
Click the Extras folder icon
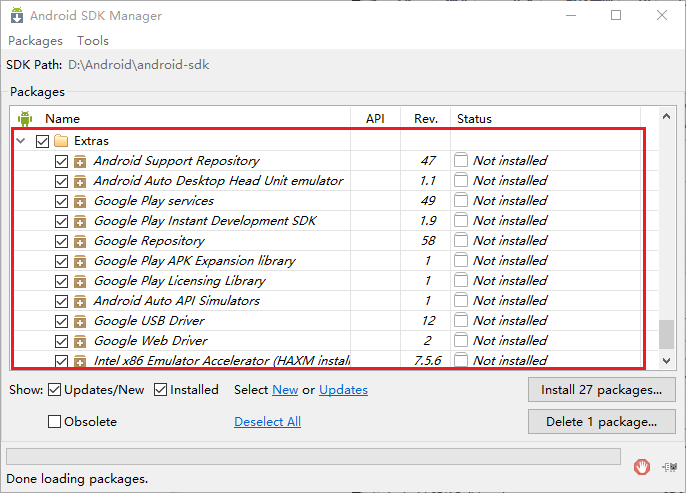[61, 141]
